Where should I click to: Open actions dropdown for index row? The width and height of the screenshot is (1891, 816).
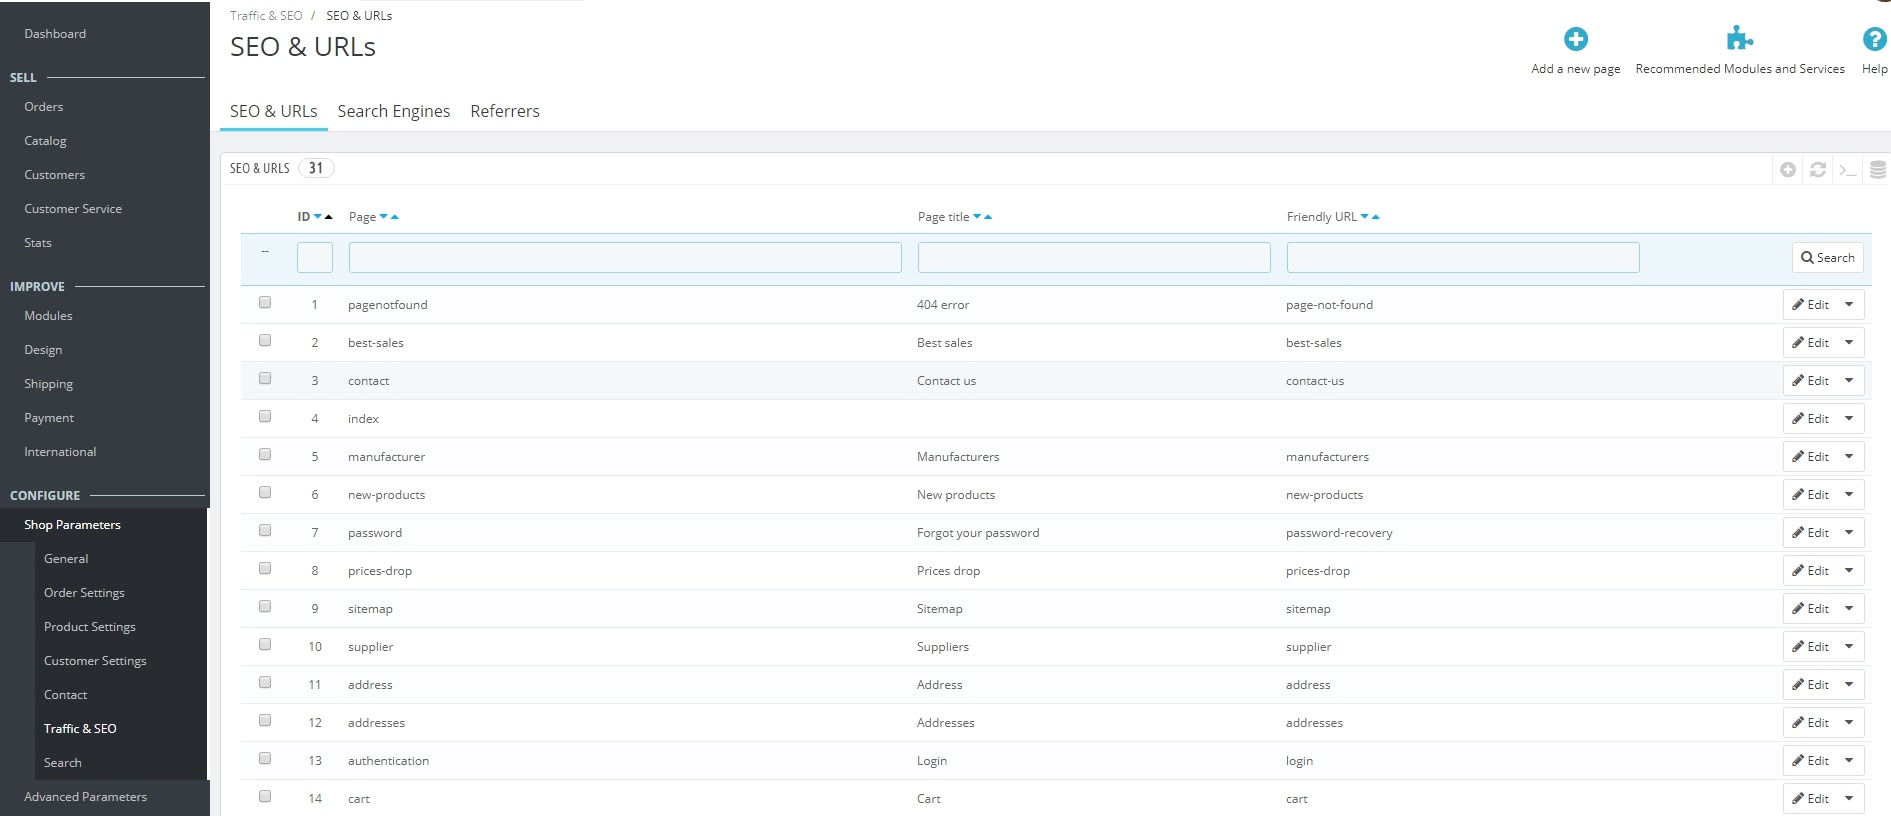click(1850, 419)
